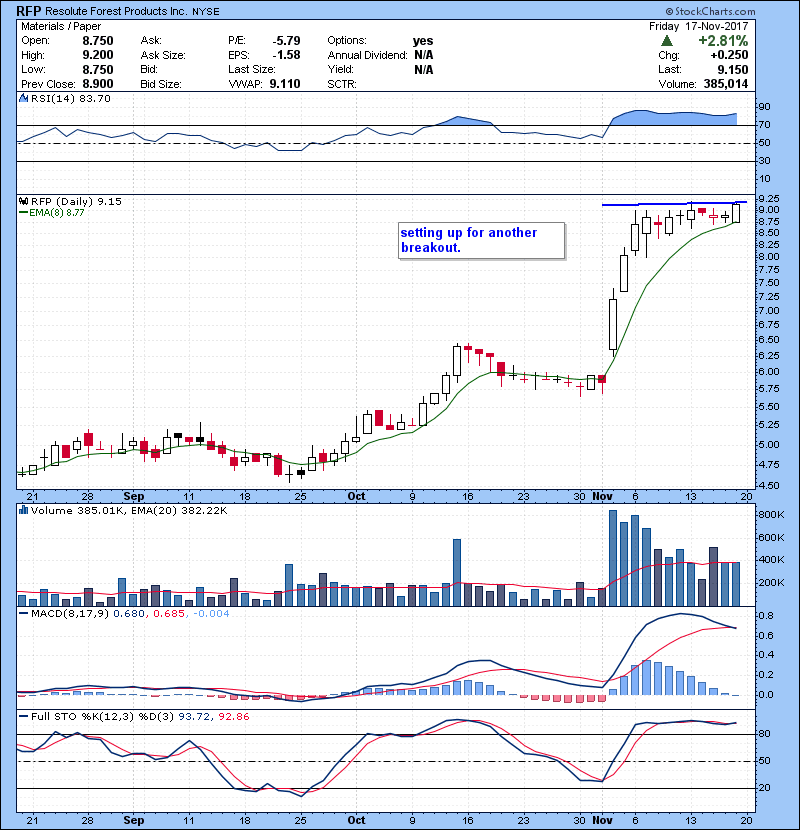Click the 800K volume axis label

(771, 515)
